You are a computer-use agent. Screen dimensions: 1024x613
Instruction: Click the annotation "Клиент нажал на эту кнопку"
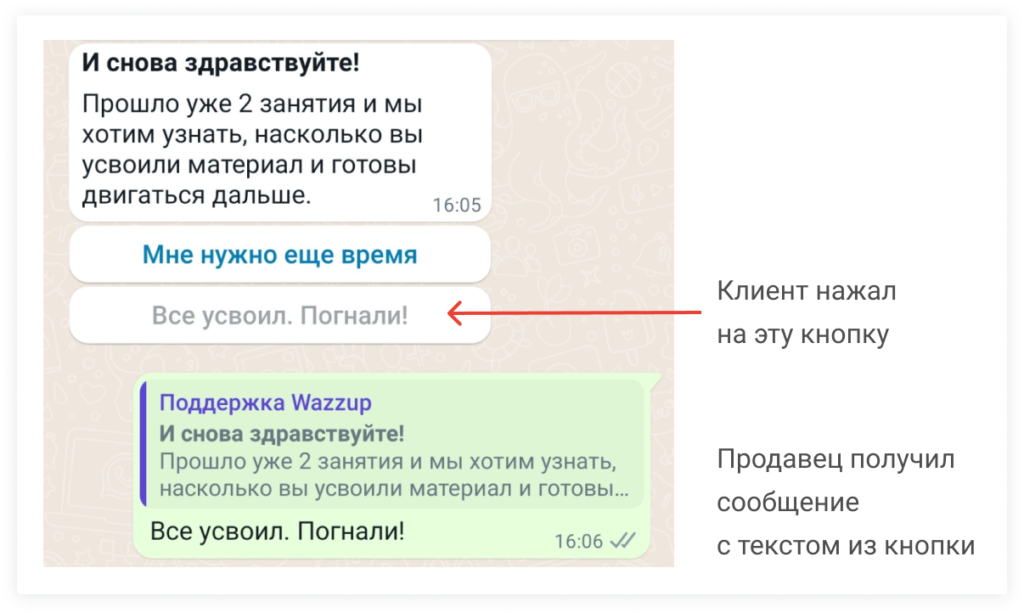click(x=805, y=313)
